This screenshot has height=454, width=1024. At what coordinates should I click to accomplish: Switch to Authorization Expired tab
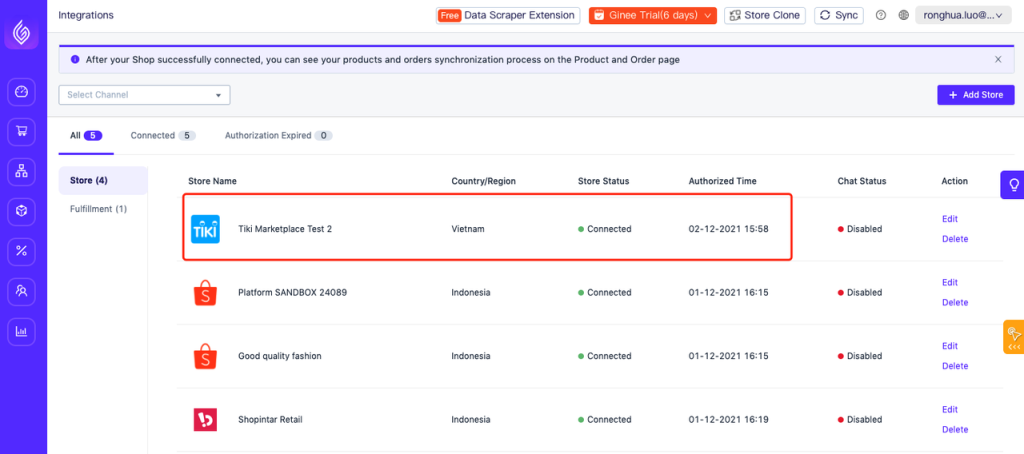tap(279, 136)
